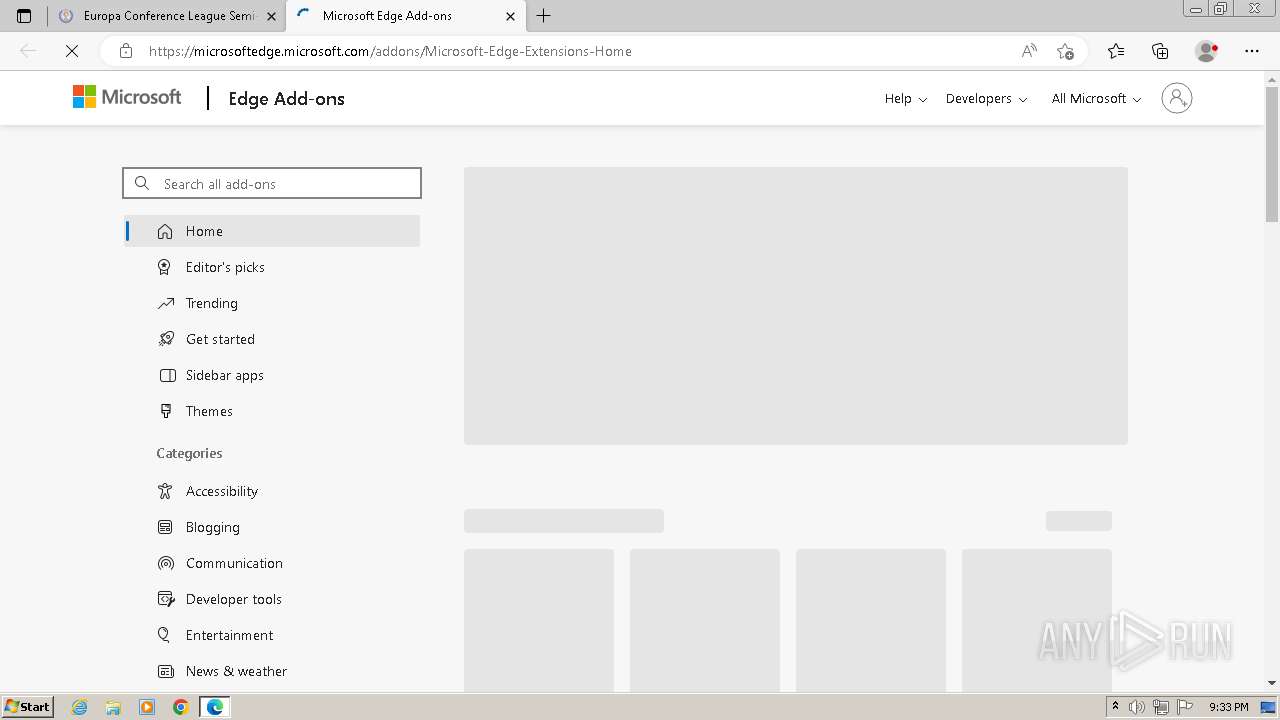The image size is (1280, 720).
Task: Open the tab actions menu icon
Action: click(24, 16)
